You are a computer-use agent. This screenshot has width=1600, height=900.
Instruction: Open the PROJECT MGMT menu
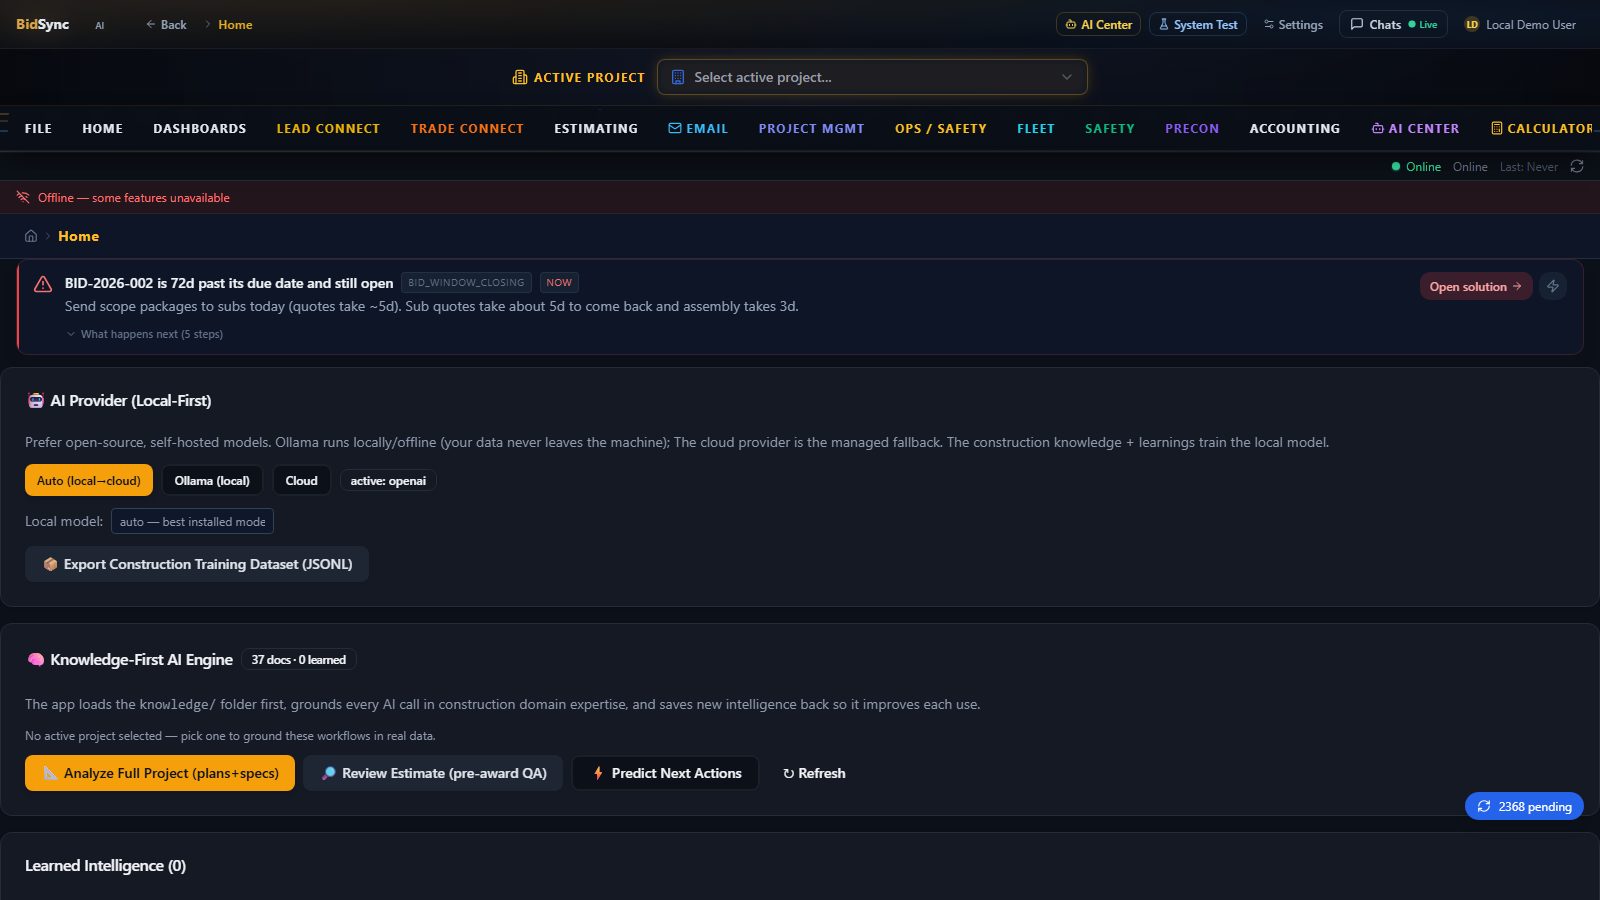tap(811, 128)
